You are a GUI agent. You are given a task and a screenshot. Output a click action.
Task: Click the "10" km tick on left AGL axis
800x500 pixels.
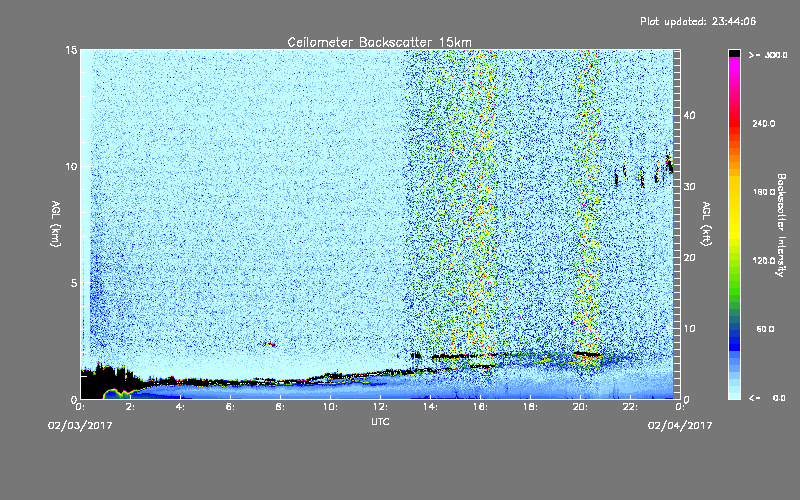tap(71, 166)
